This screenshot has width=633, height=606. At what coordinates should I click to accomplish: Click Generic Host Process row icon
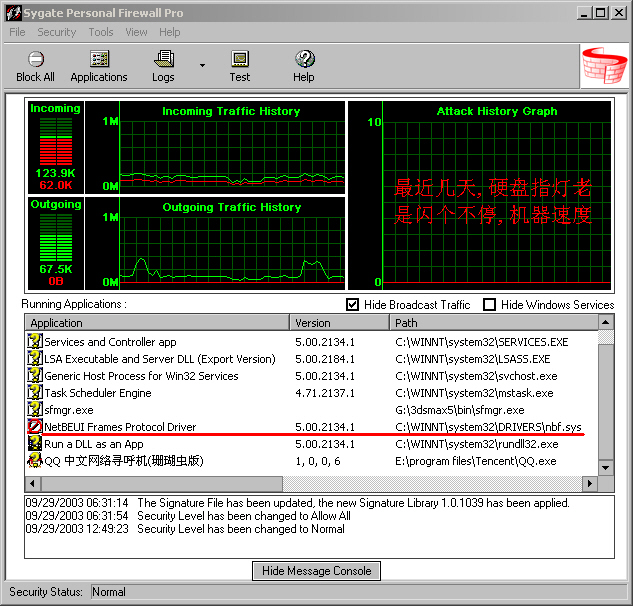point(35,375)
